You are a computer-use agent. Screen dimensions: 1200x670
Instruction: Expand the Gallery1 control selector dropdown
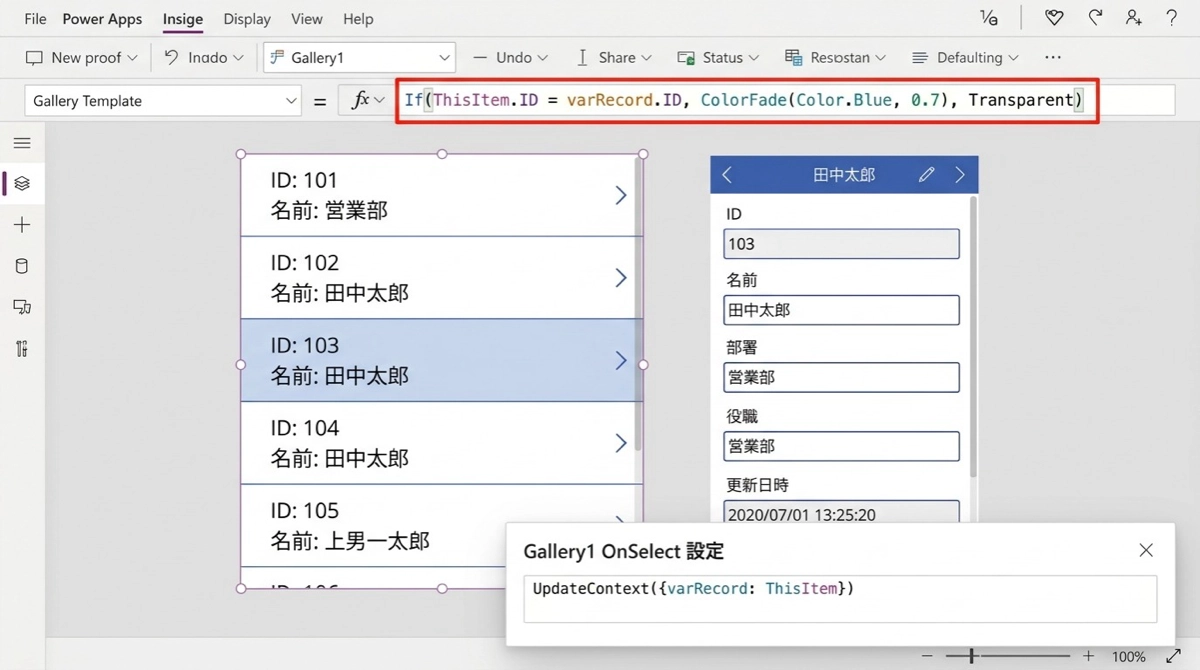point(359,58)
